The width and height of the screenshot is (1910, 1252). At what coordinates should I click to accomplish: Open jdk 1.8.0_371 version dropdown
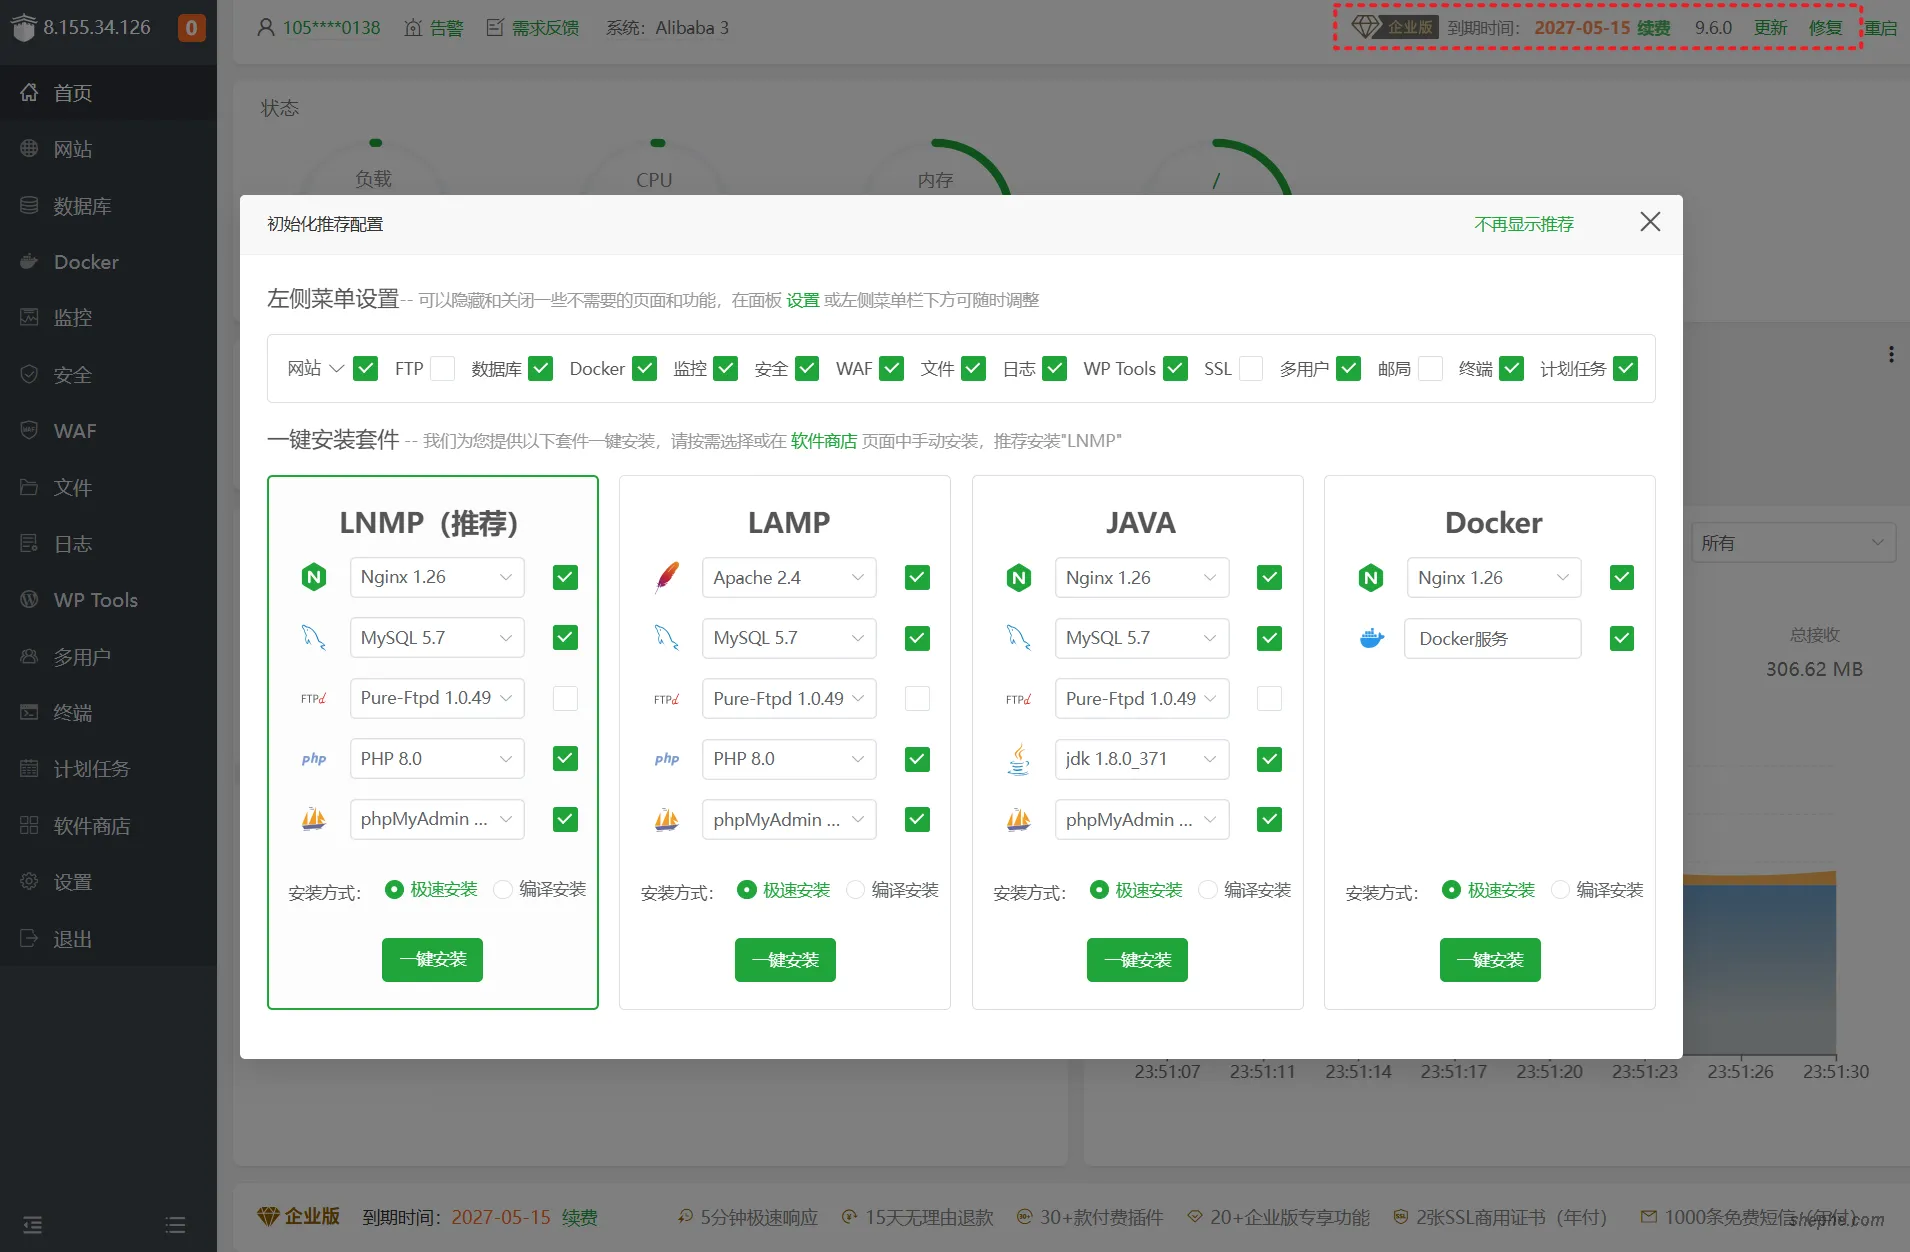1141,759
